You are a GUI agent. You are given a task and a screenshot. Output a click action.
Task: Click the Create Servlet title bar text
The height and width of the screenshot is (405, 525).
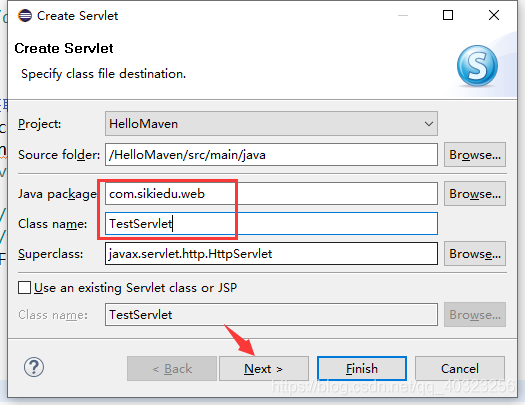click(77, 16)
